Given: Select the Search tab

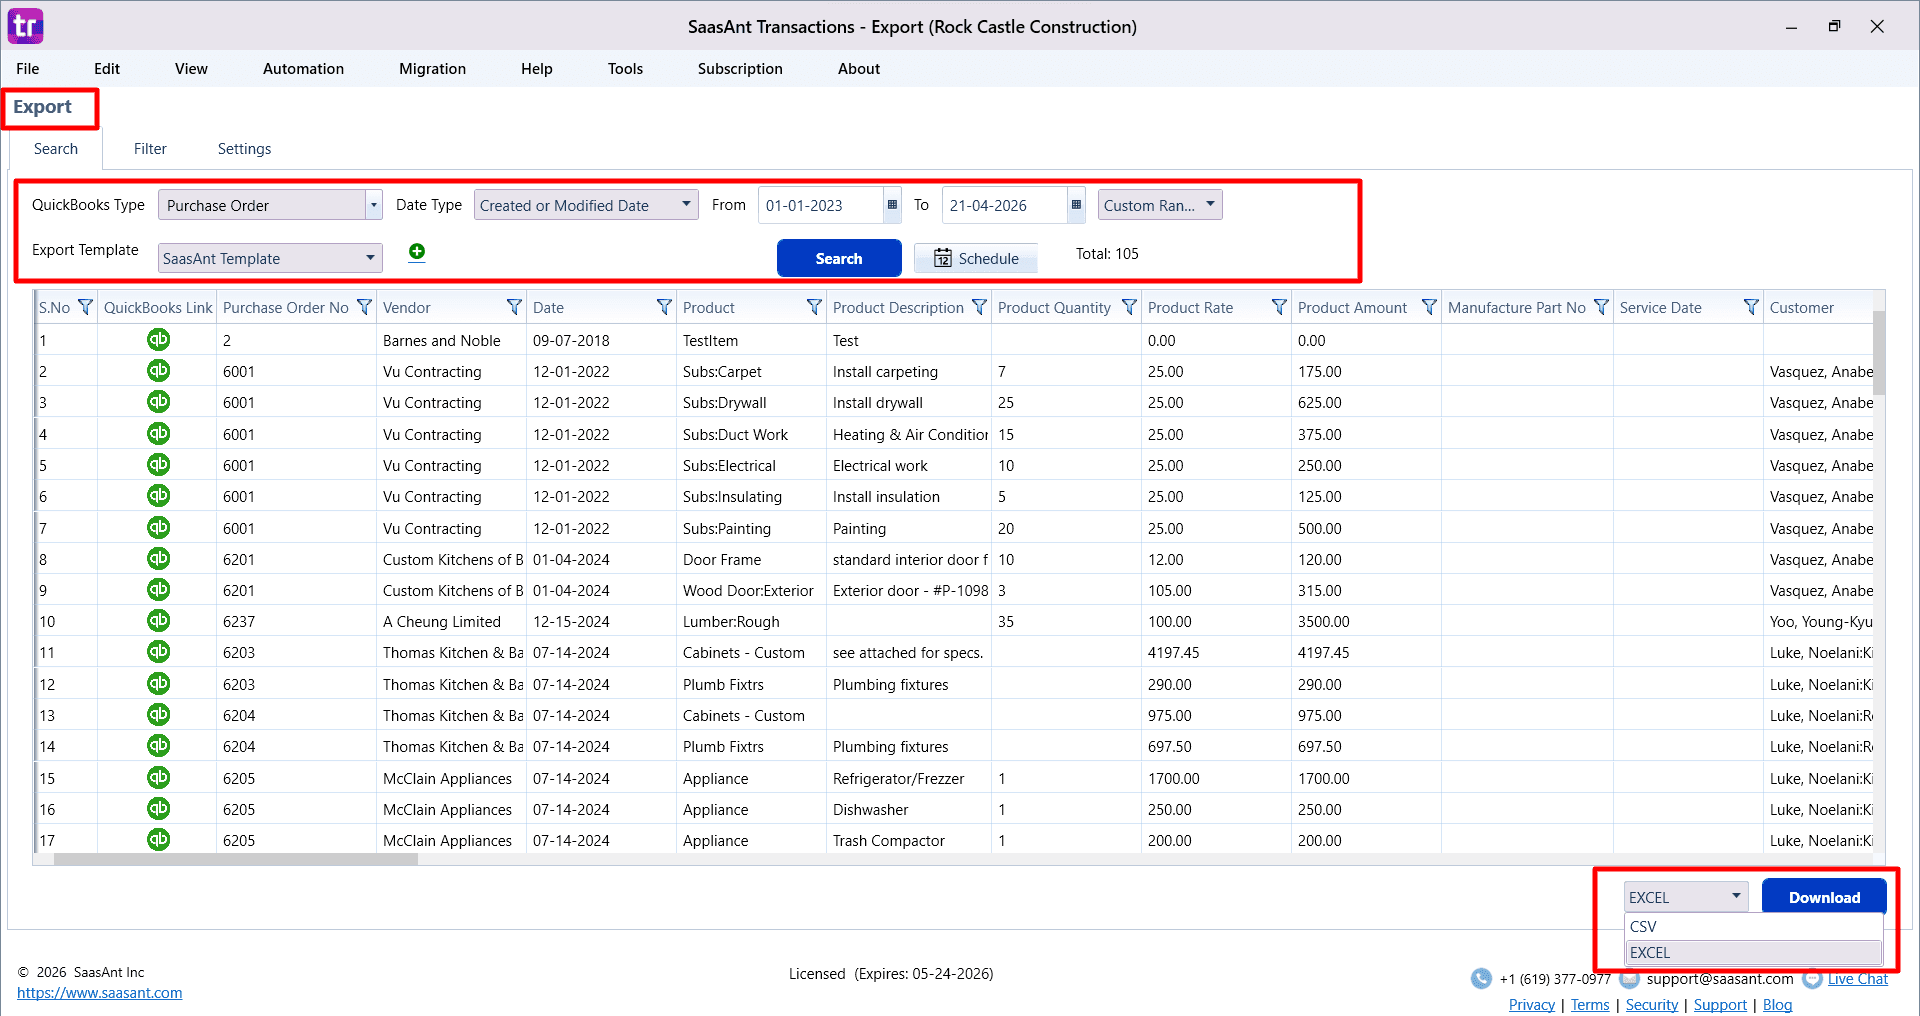Looking at the screenshot, I should tap(56, 149).
